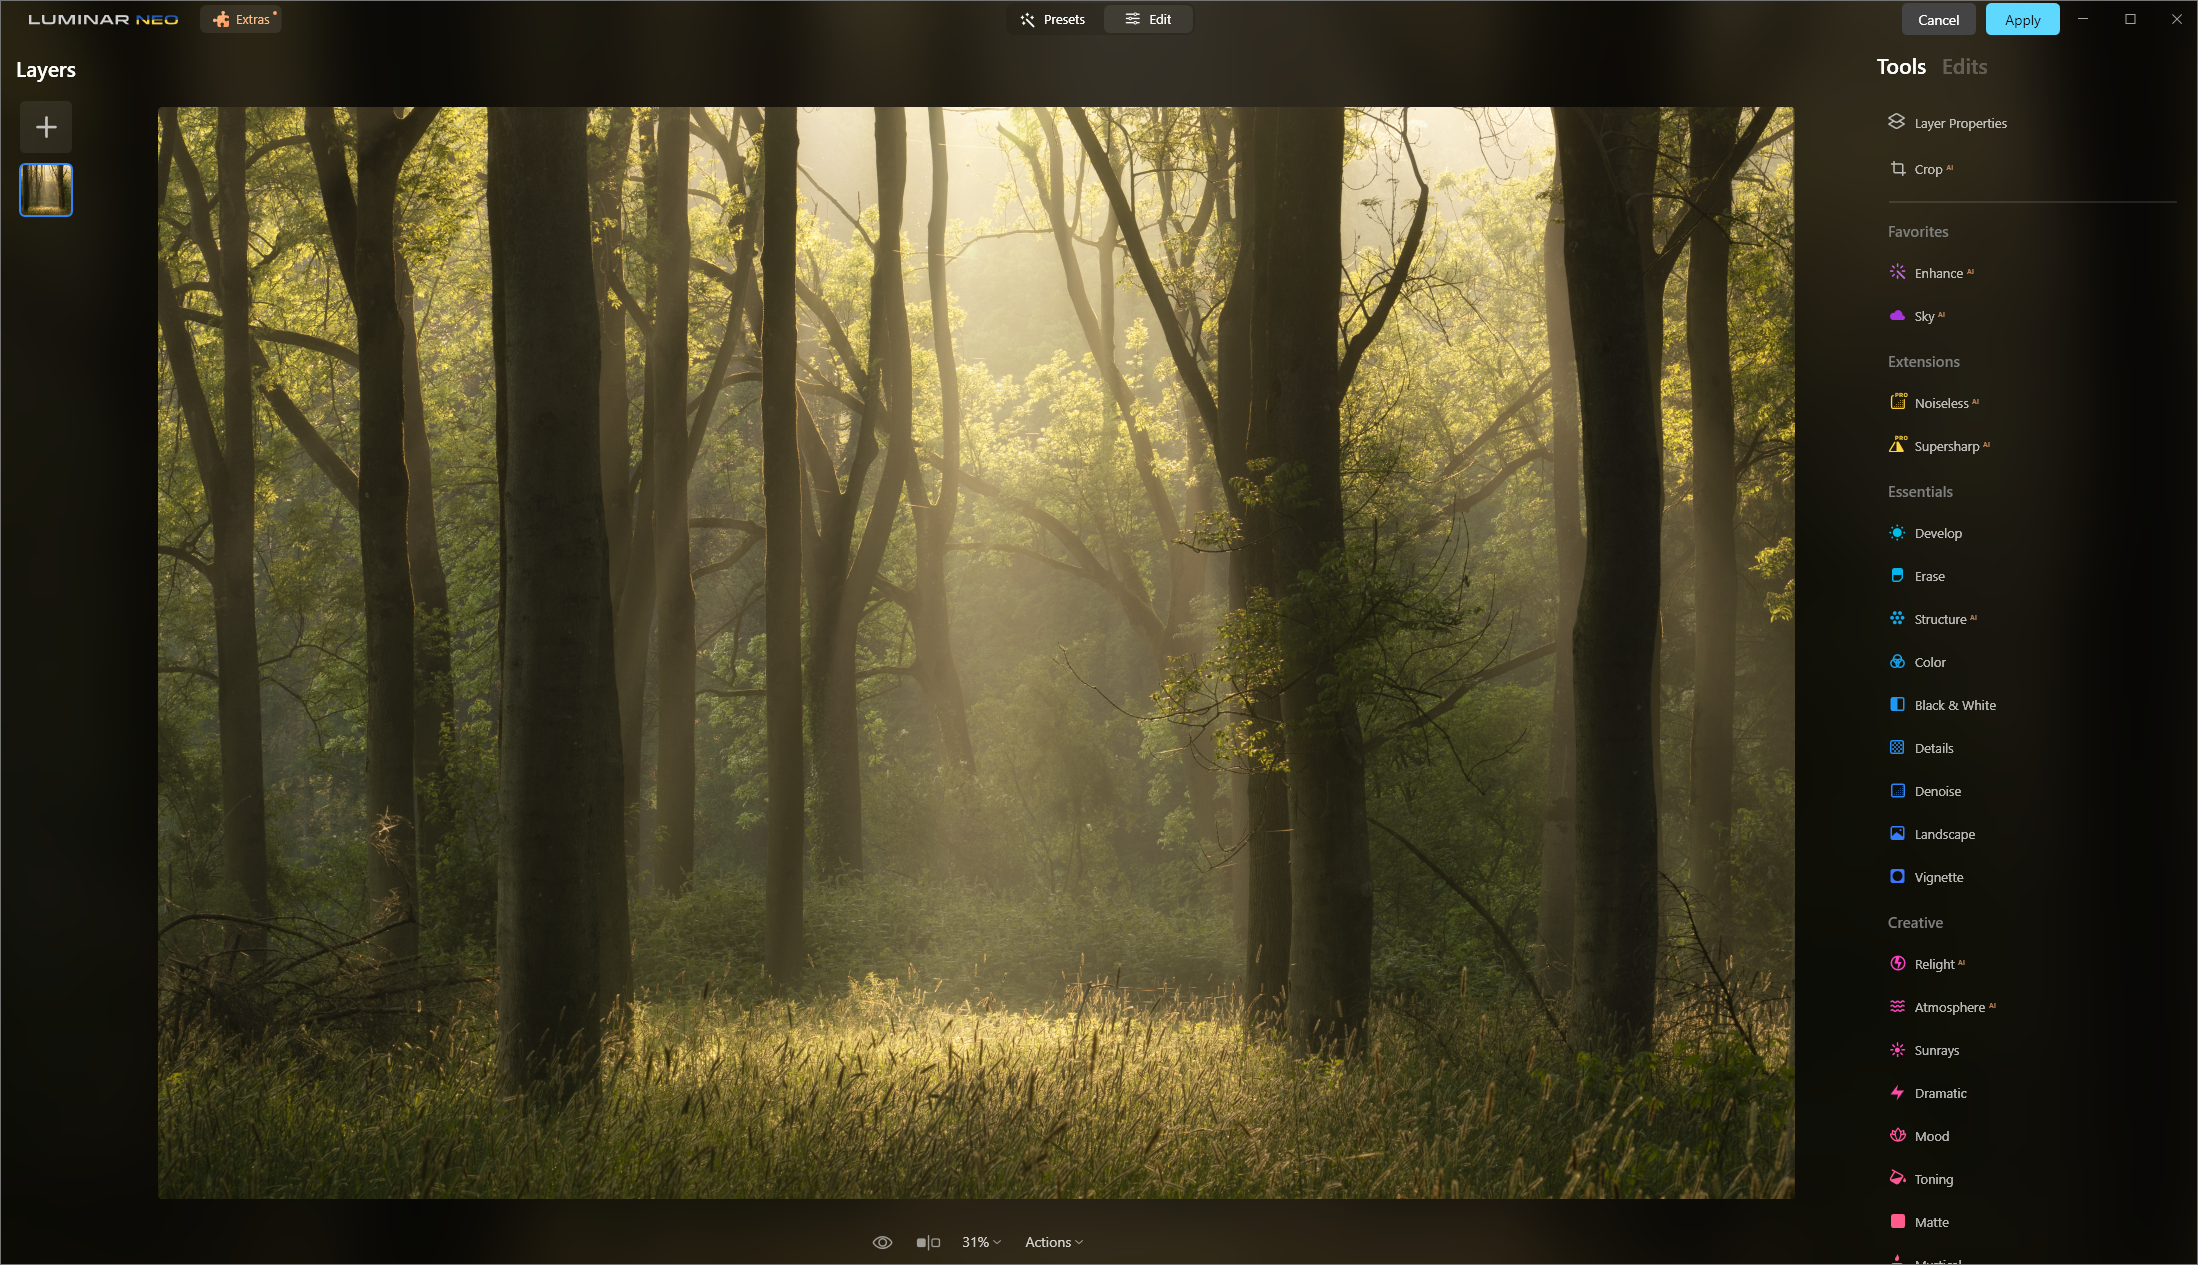Click the Cancel button
This screenshot has height=1265, width=2198.
[x=1937, y=20]
